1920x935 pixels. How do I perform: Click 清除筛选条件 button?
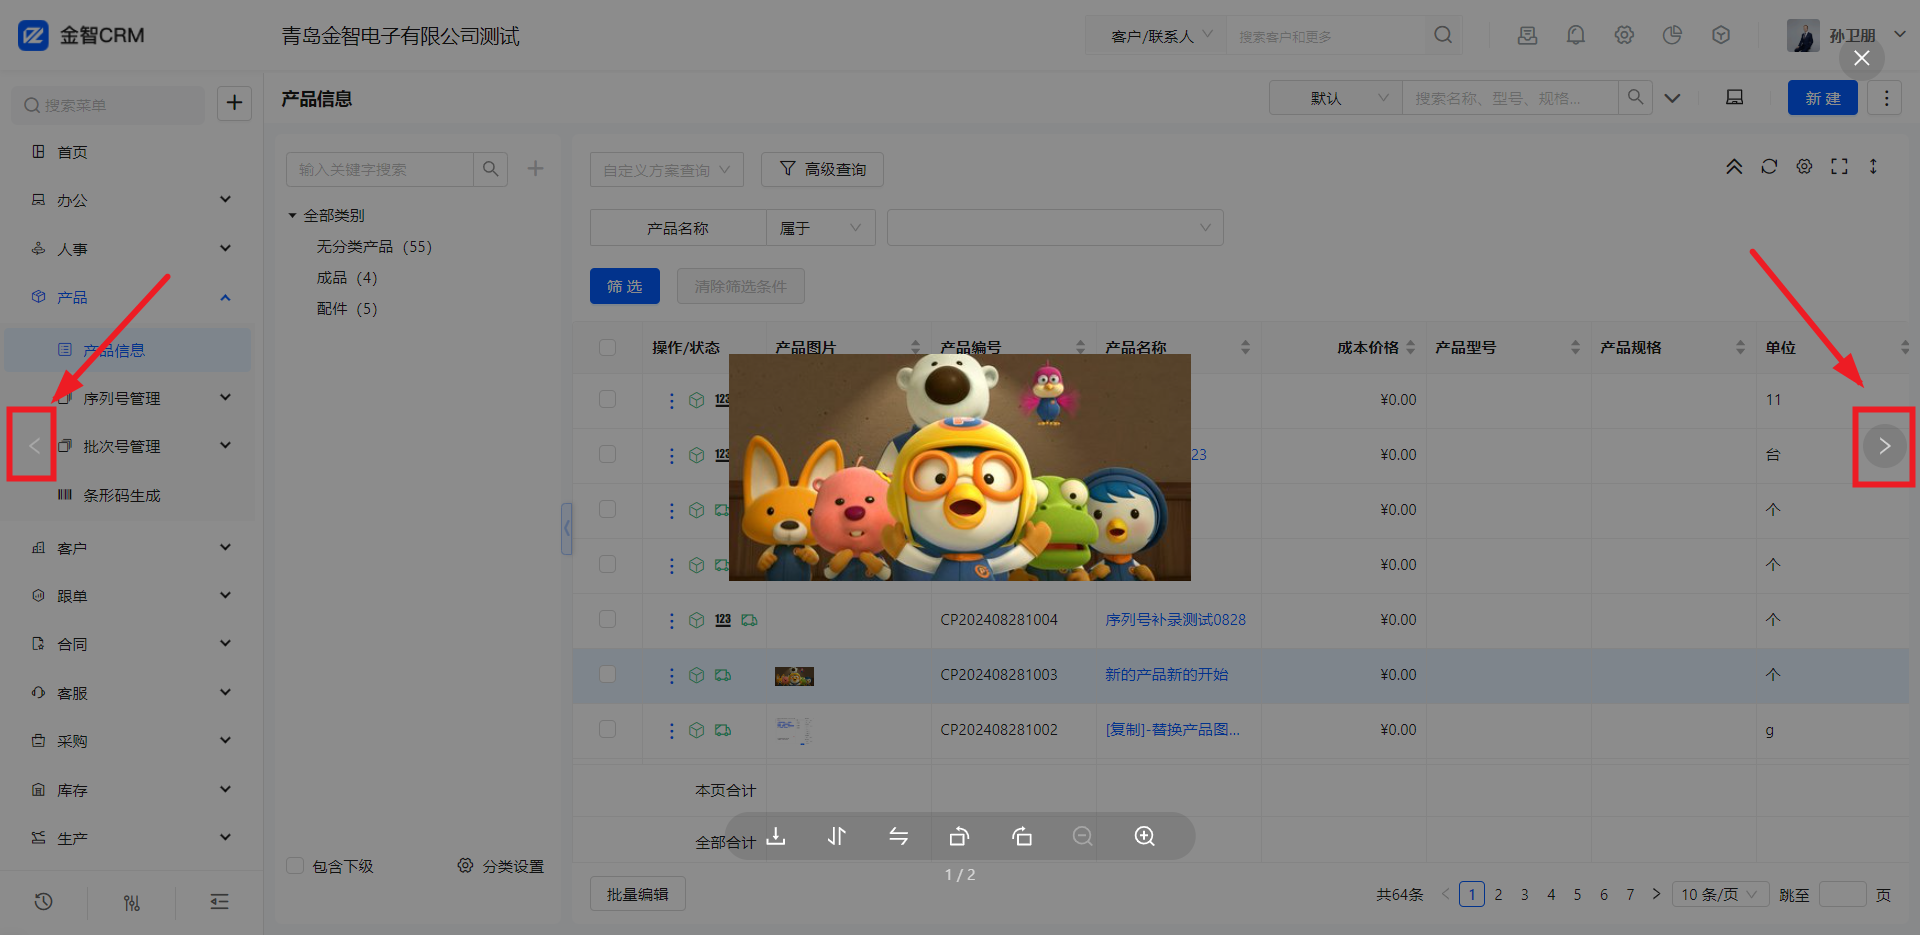tap(741, 286)
